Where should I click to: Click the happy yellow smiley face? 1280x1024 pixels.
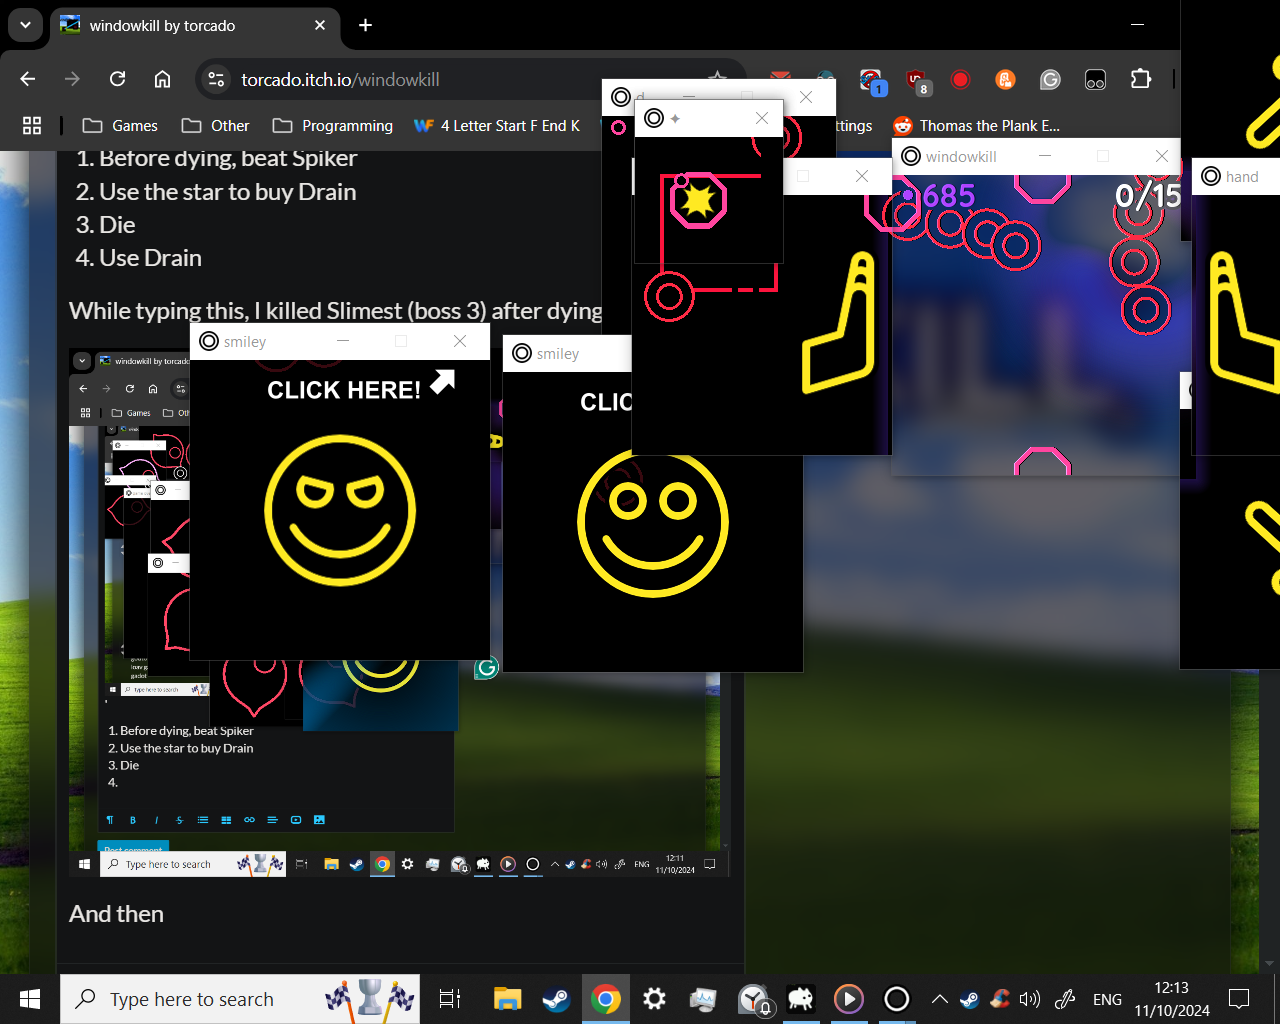point(653,522)
